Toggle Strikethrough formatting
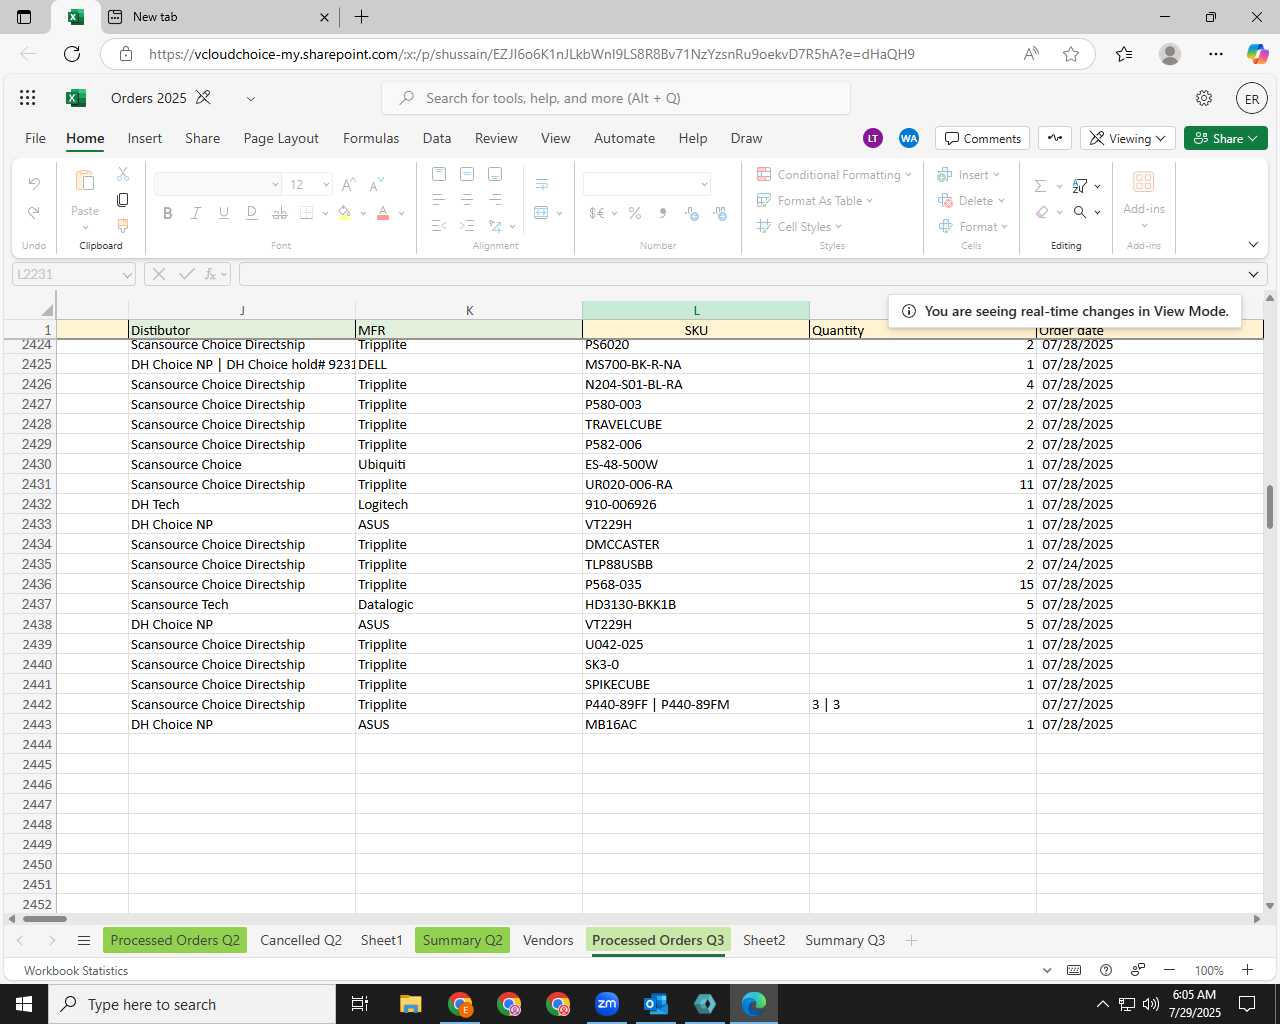The image size is (1280, 1024). (x=279, y=213)
